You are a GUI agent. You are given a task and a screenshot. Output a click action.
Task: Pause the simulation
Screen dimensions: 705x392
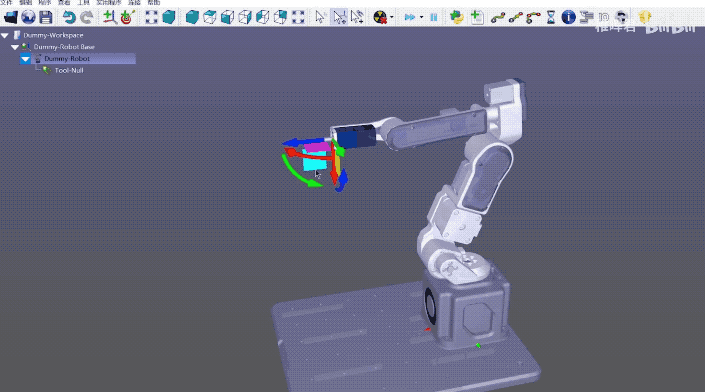(x=434, y=18)
